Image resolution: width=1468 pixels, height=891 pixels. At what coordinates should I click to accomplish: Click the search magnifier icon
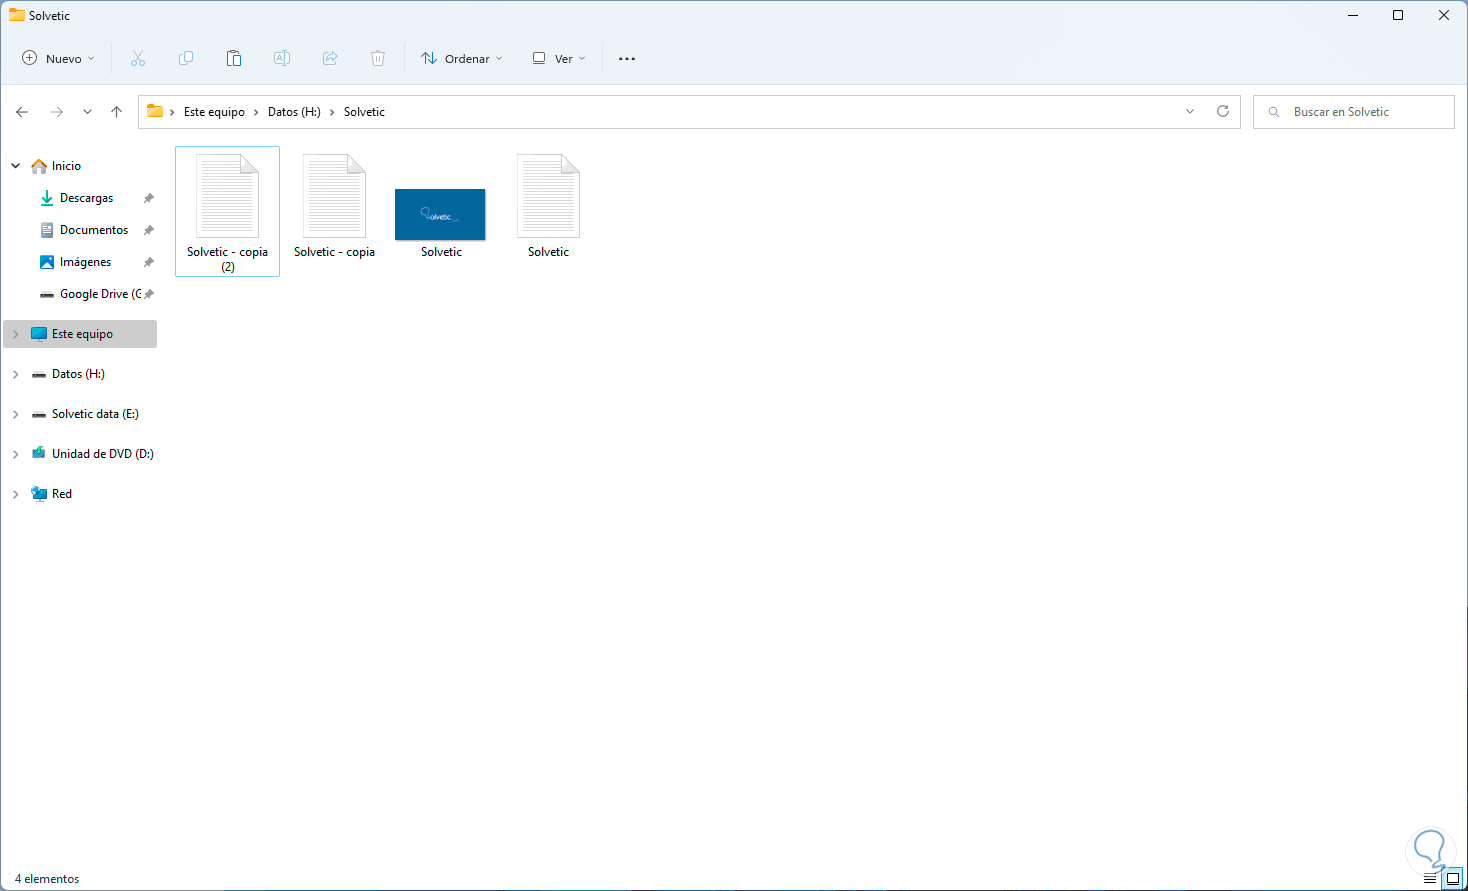(x=1274, y=112)
